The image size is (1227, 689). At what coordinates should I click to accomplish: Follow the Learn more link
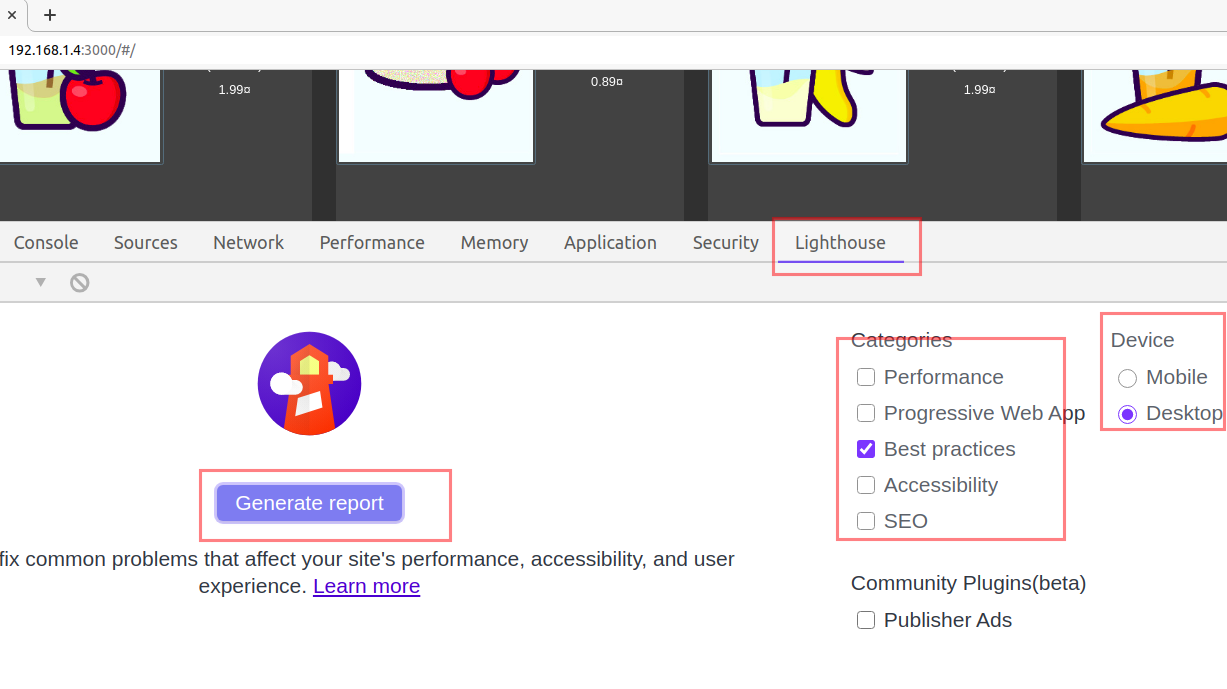pyautogui.click(x=366, y=586)
